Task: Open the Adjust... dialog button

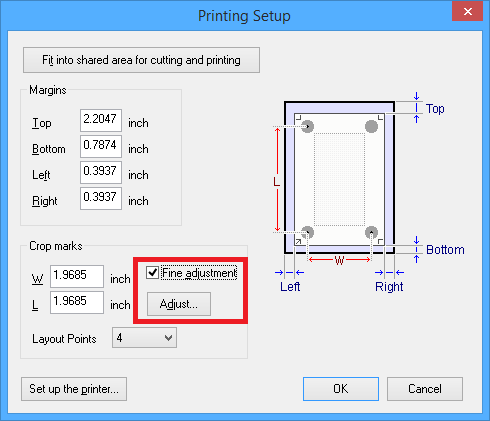Action: click(x=179, y=304)
